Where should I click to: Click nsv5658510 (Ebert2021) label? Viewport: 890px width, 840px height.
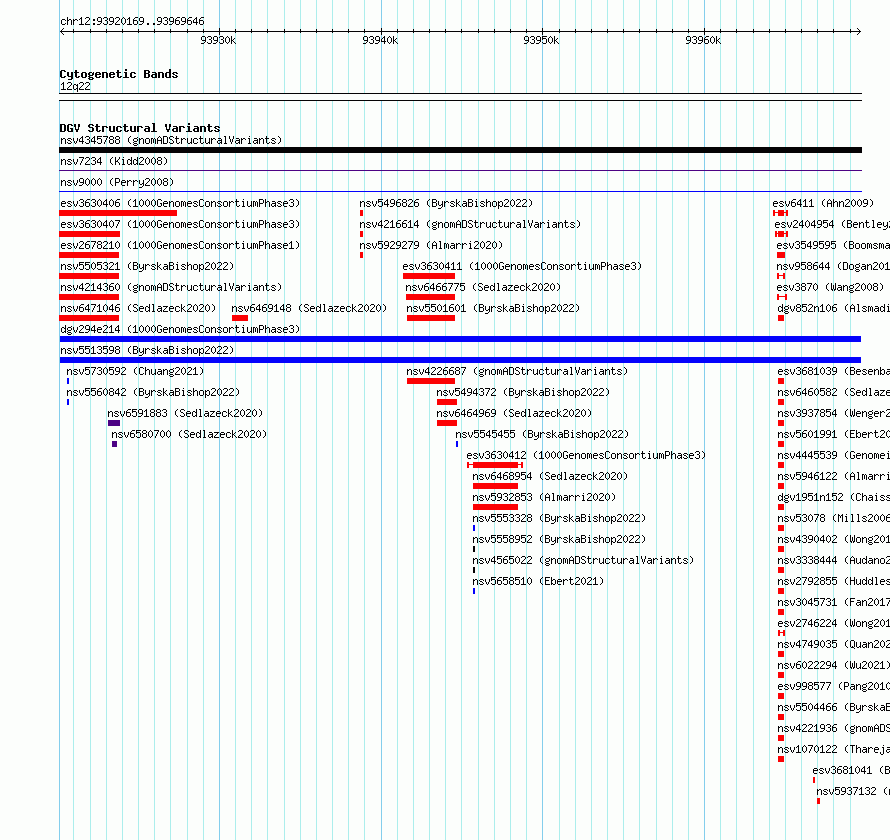click(x=538, y=581)
